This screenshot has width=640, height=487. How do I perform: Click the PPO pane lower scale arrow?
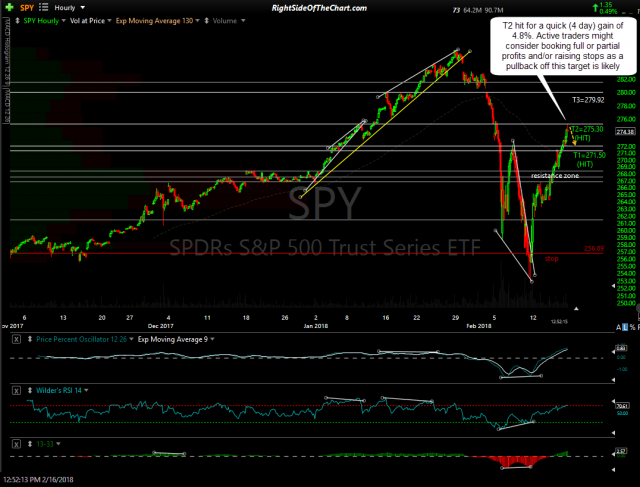coord(613,380)
